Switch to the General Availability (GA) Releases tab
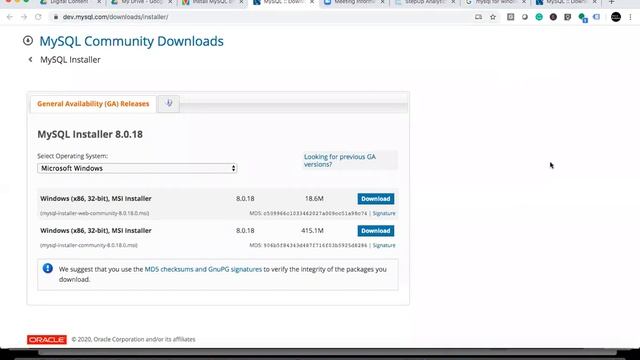The width and height of the screenshot is (640, 360). point(93,104)
